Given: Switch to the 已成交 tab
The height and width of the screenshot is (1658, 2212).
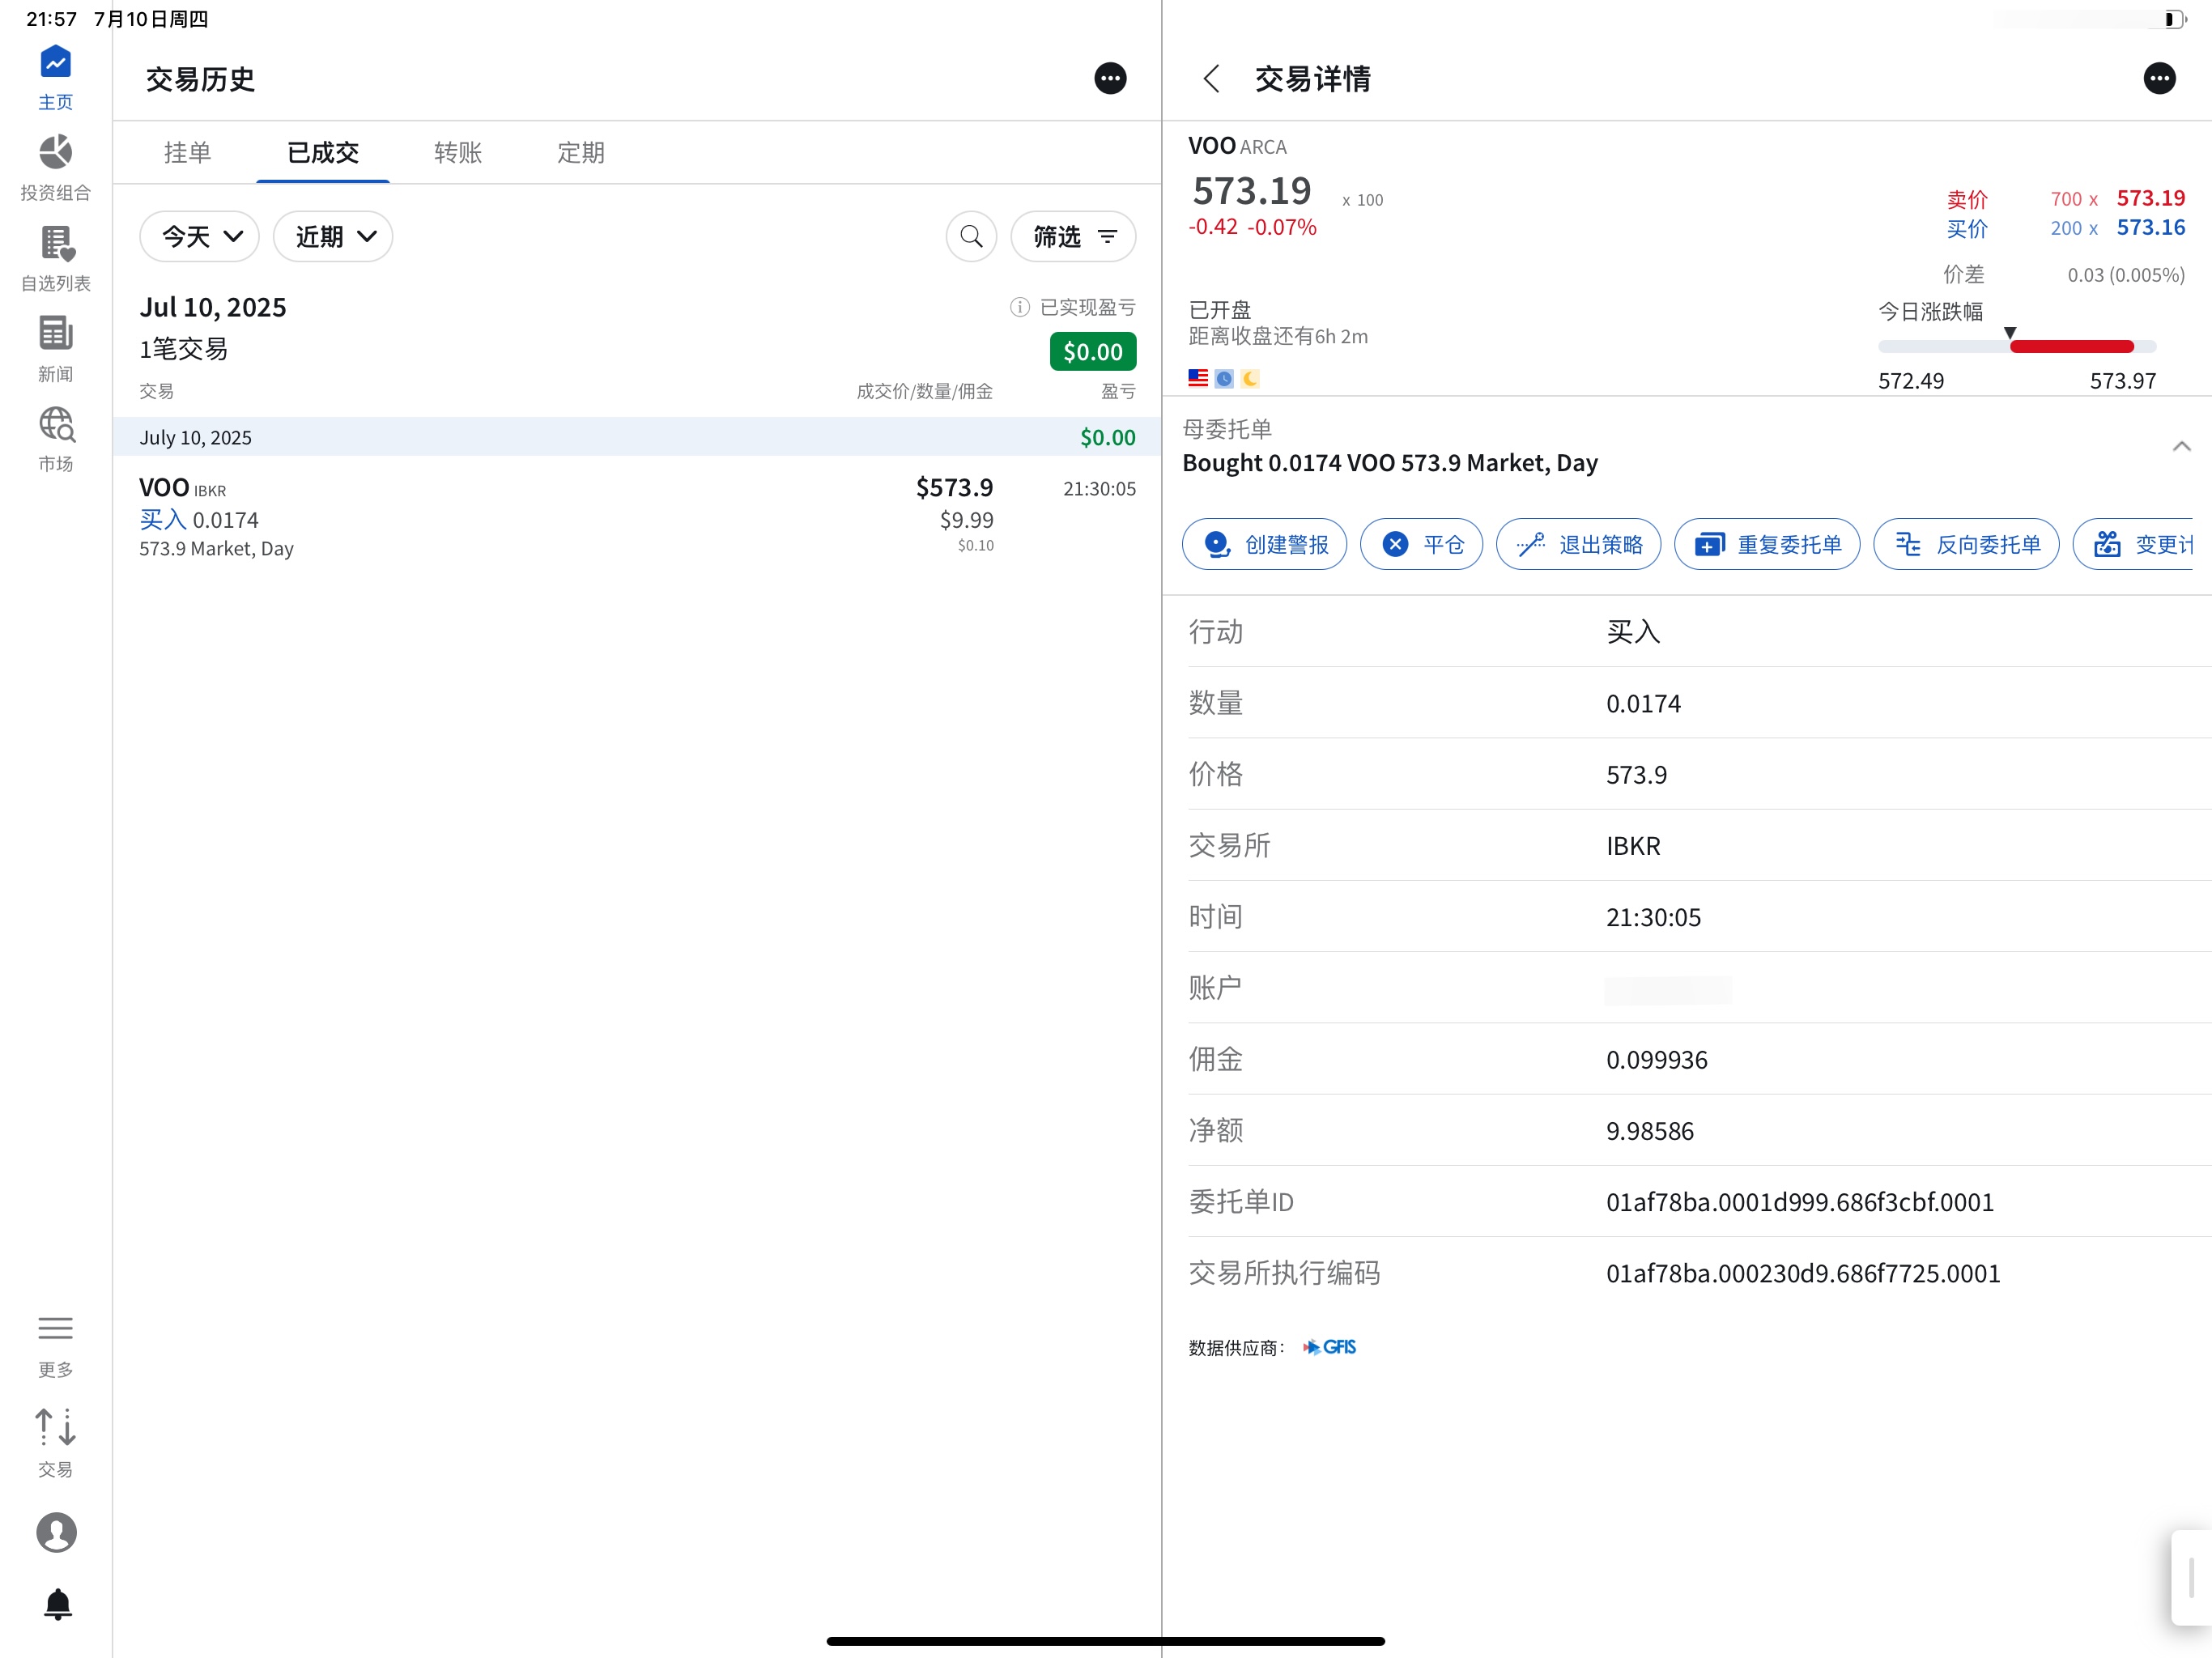Looking at the screenshot, I should [322, 152].
